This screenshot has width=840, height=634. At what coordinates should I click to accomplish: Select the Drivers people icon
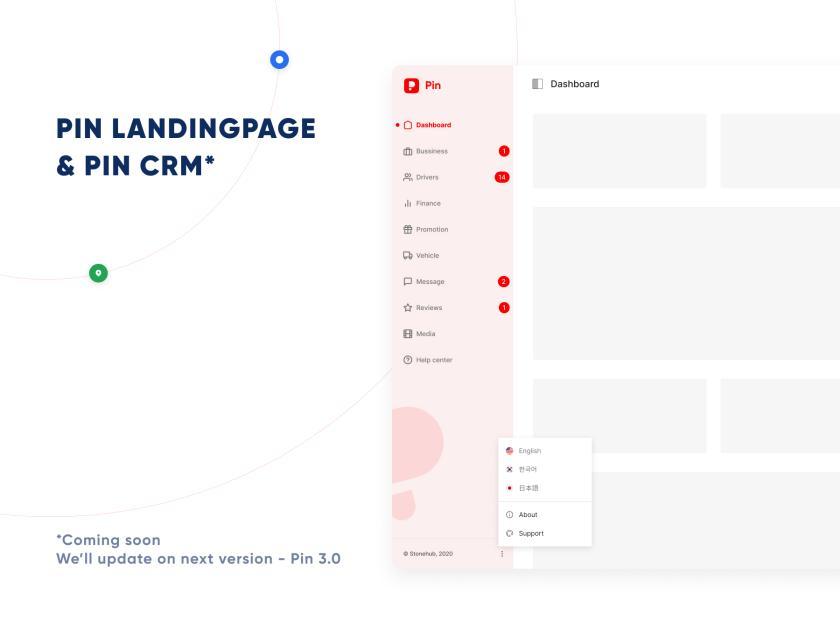tap(408, 177)
